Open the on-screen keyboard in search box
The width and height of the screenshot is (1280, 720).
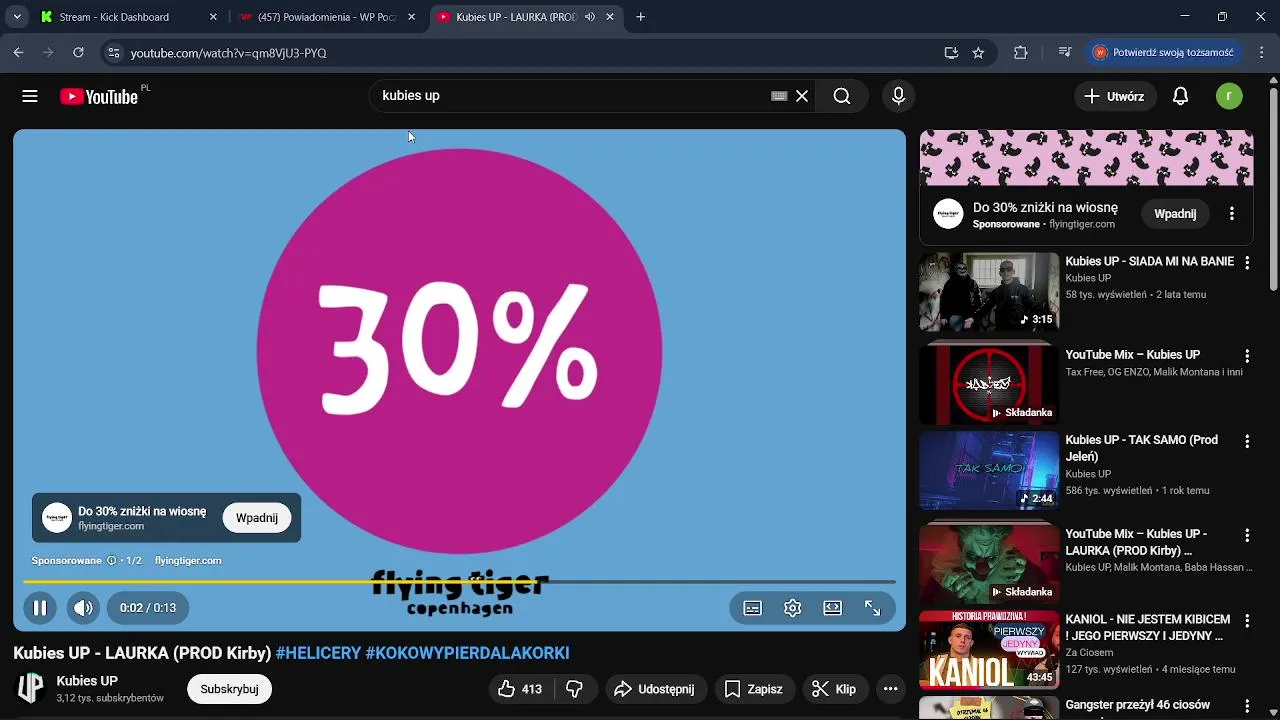click(779, 96)
